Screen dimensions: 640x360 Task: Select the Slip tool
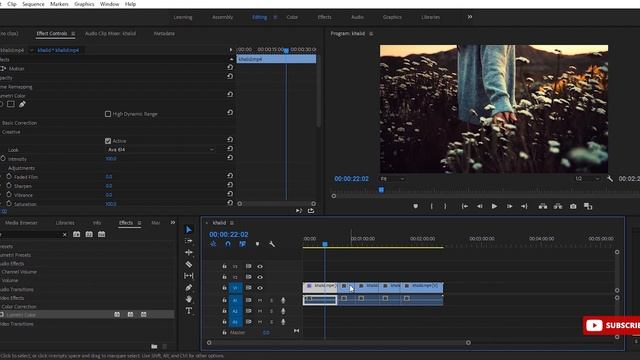[x=189, y=276]
